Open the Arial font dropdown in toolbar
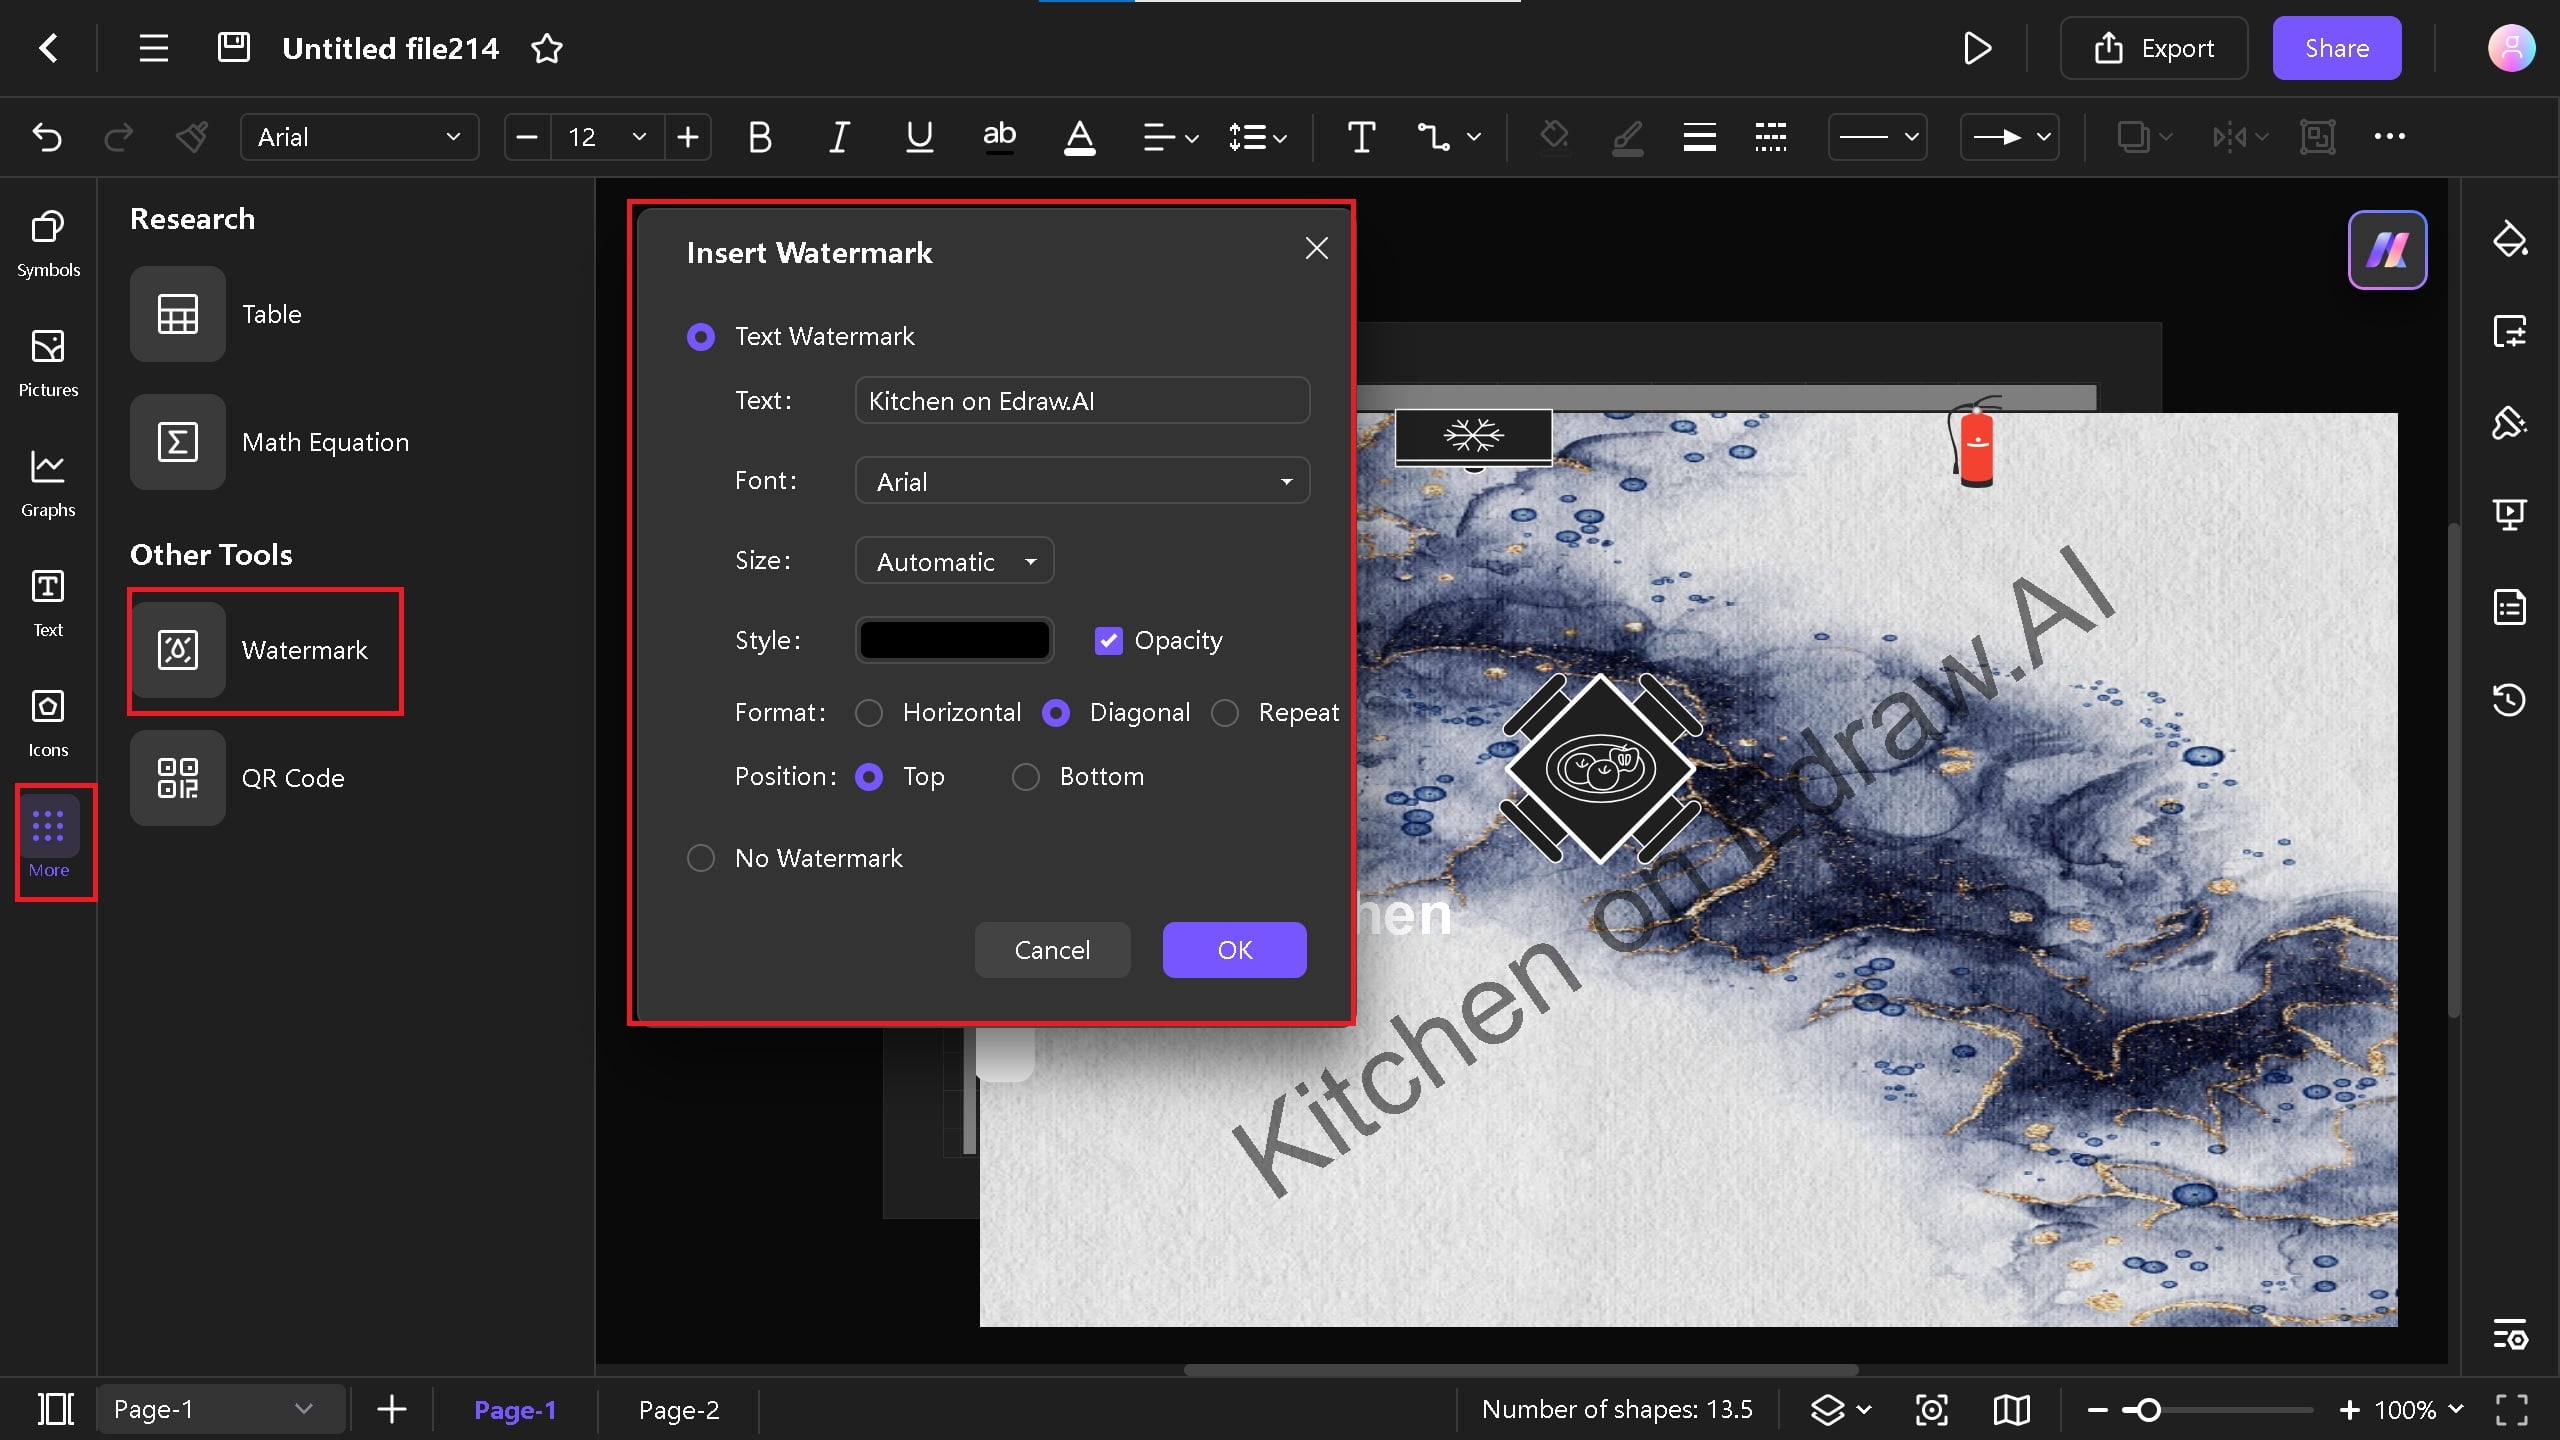The image size is (2560, 1440). [x=359, y=137]
